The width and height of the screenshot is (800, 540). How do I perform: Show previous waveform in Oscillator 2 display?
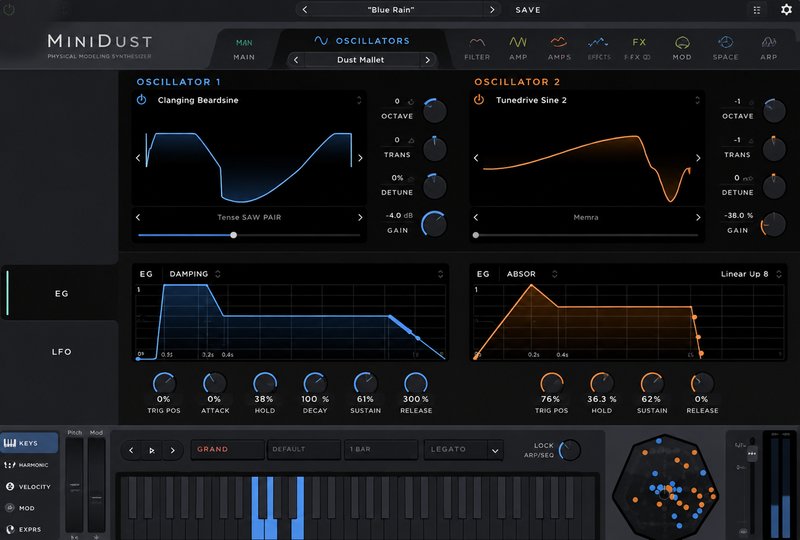click(476, 158)
